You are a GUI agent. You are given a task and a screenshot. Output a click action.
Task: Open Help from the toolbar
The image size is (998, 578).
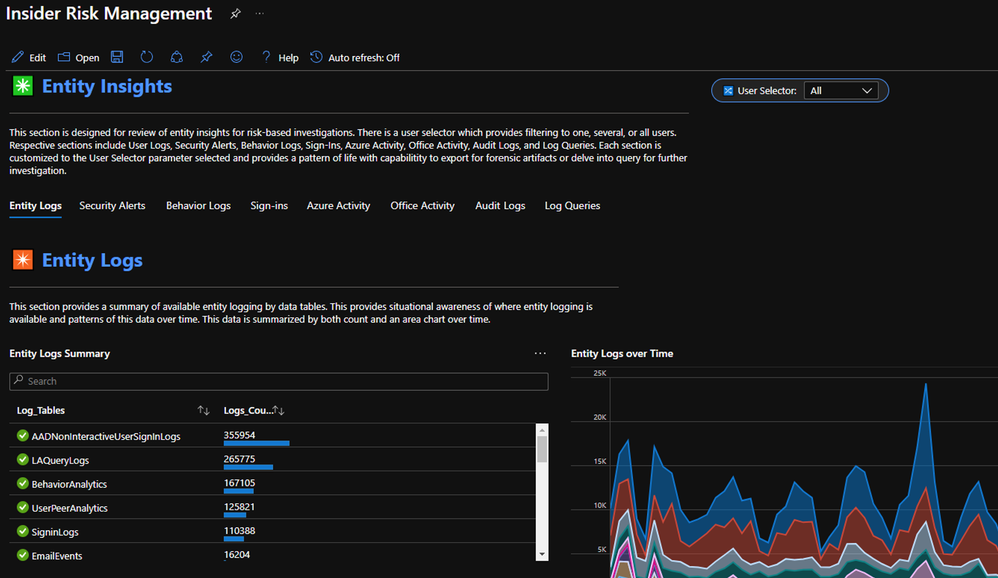(x=279, y=57)
